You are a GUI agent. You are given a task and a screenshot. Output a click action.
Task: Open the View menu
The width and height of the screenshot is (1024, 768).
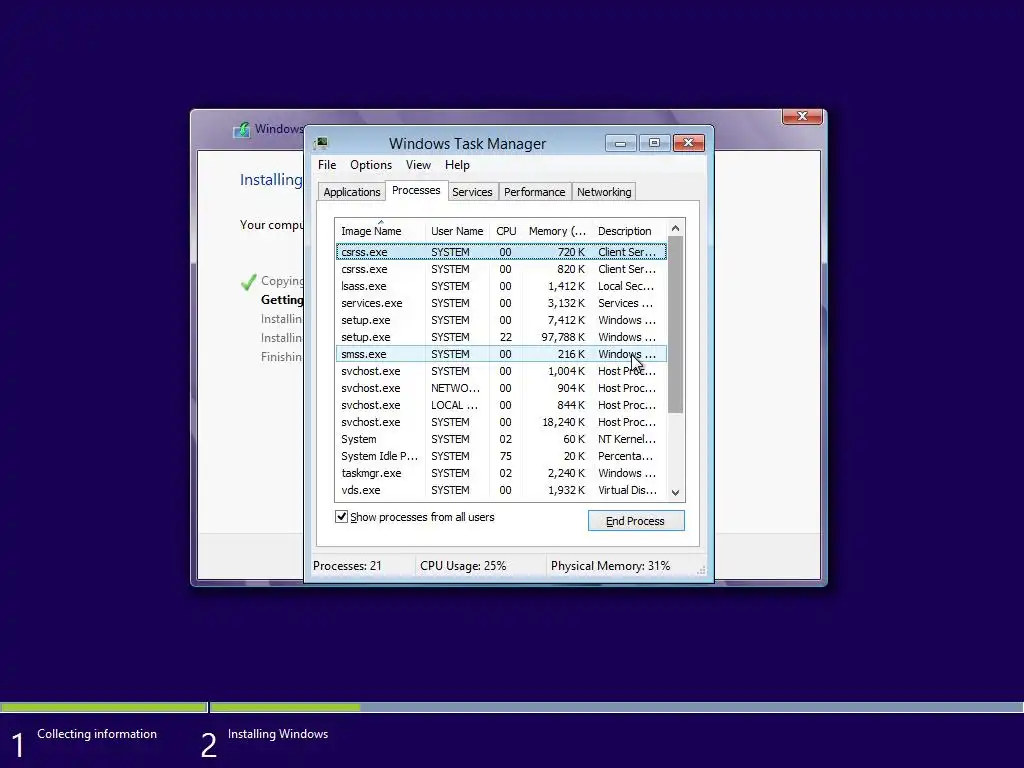click(x=418, y=165)
